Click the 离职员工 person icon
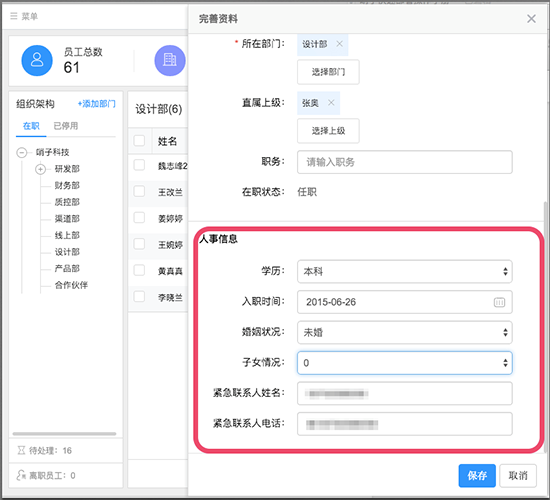This screenshot has width=550, height=500. pos(21,475)
